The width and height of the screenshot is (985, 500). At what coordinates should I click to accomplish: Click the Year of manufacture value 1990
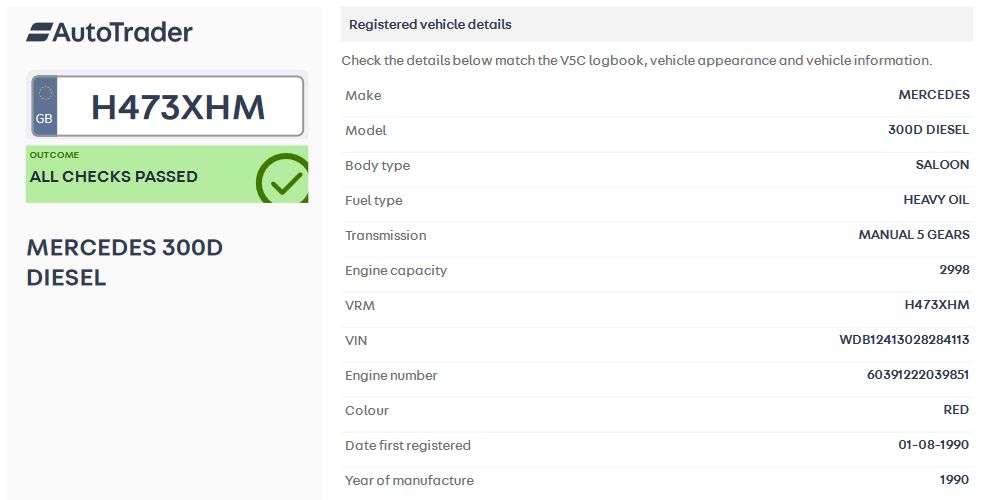(x=954, y=480)
